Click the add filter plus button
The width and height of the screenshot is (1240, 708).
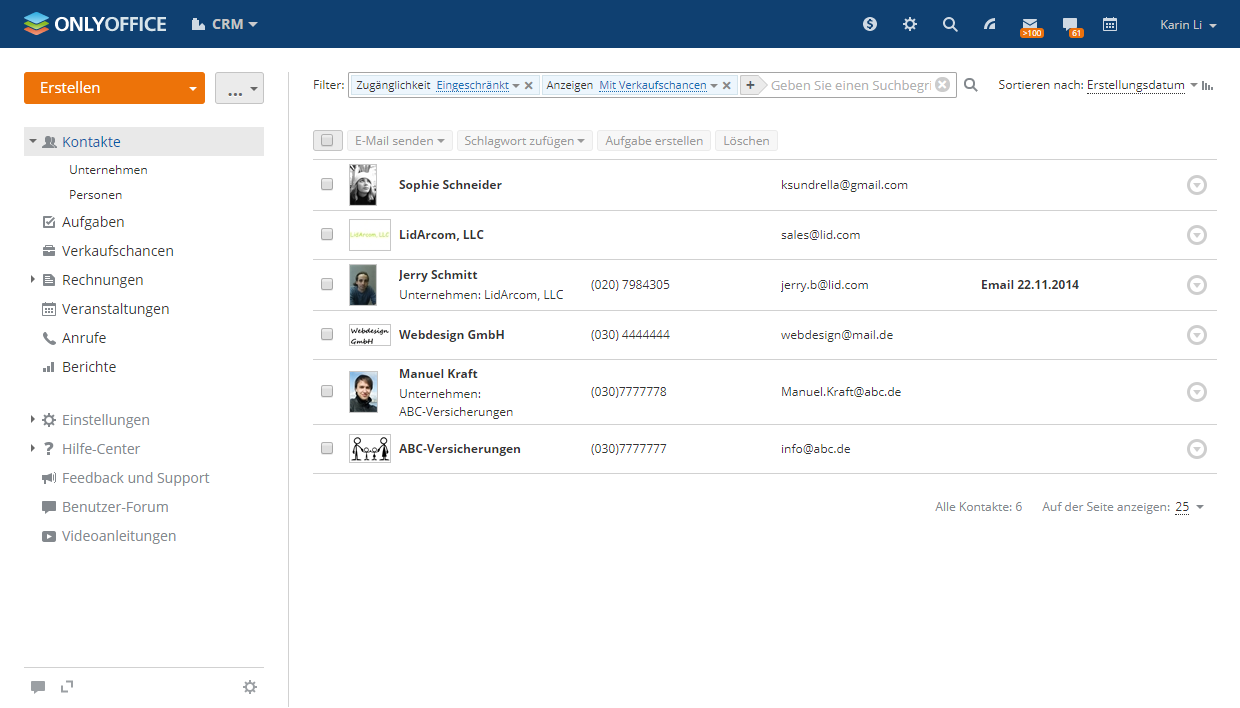[750, 86]
